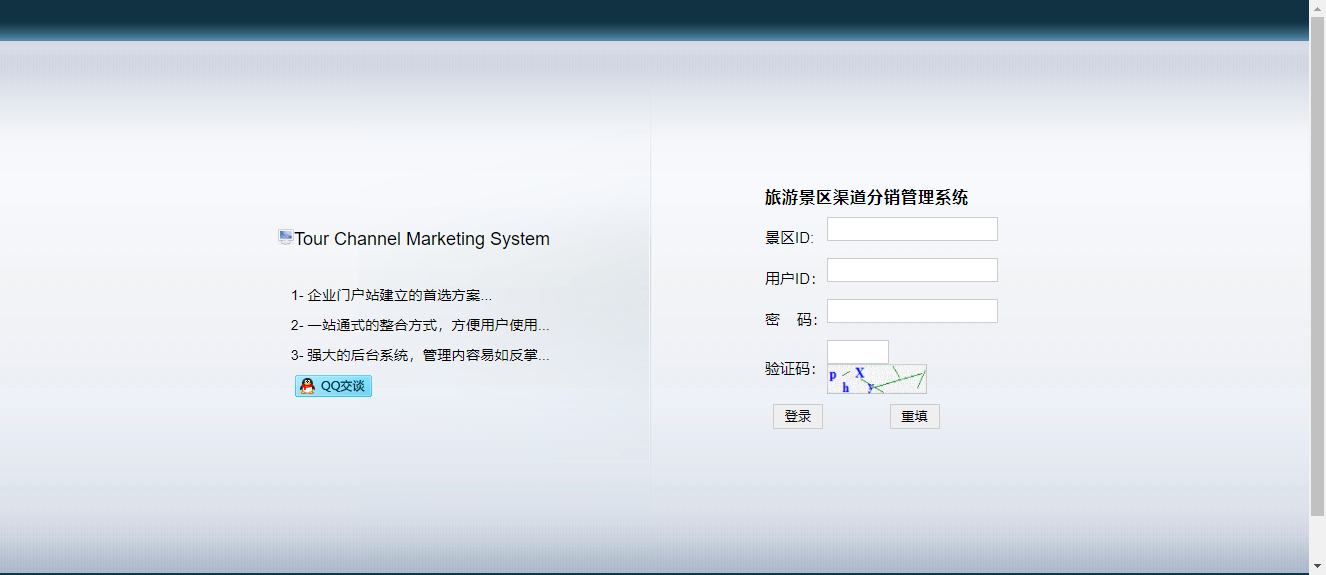Click the 验证码 label text
This screenshot has height=575, width=1326.
coord(790,369)
